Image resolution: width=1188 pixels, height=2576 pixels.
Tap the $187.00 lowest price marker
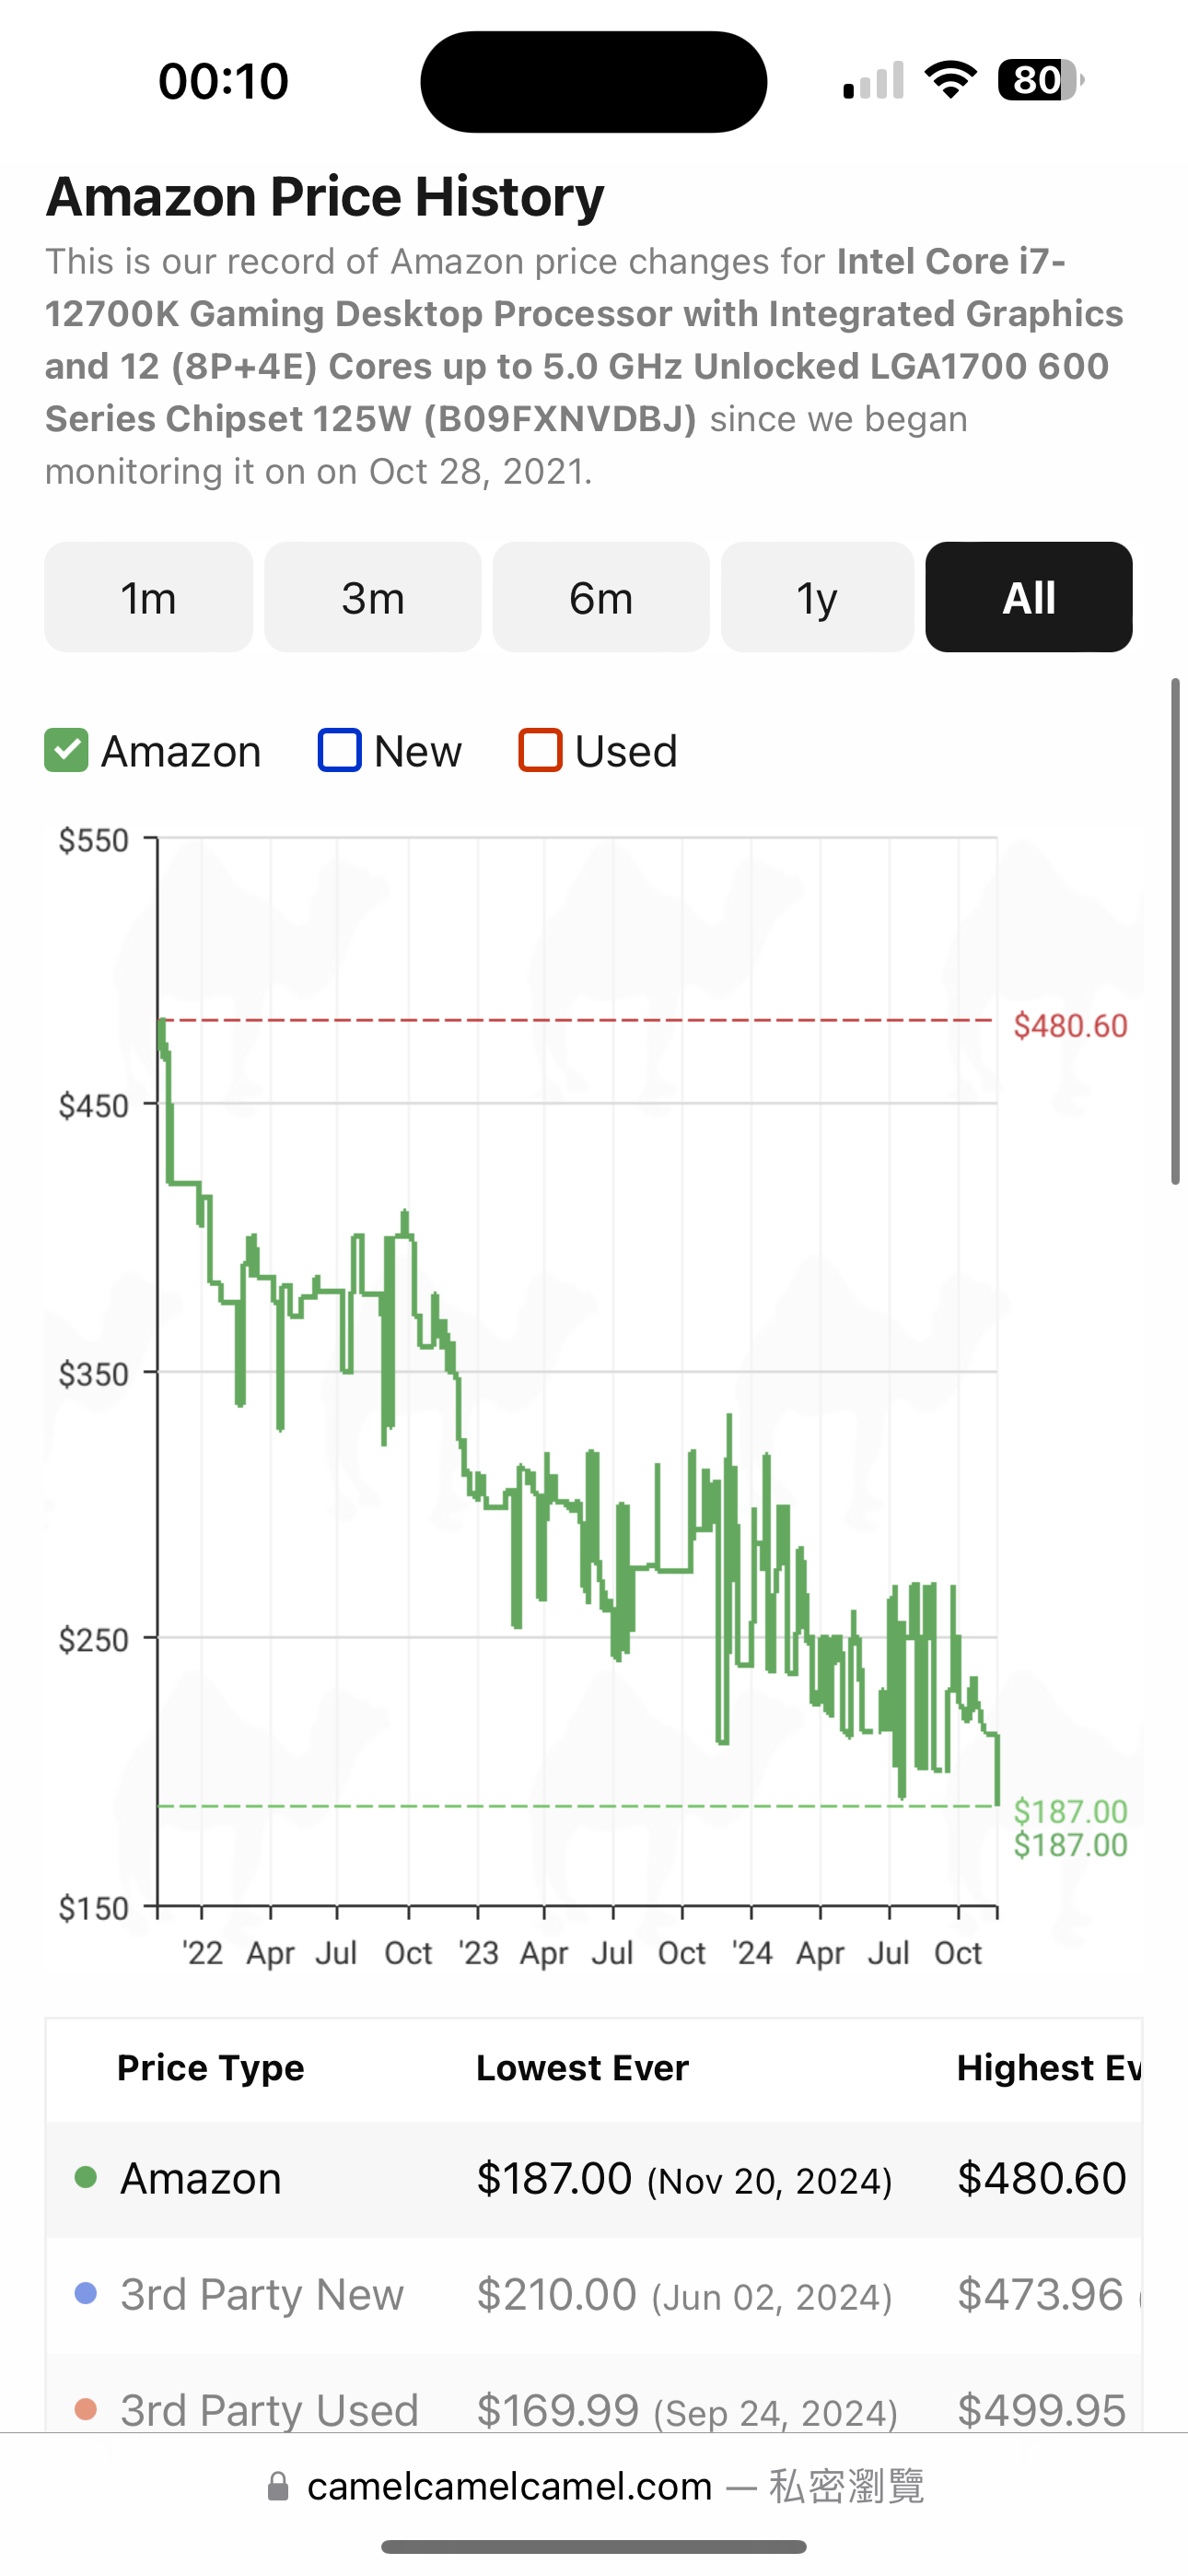(x=1070, y=1812)
